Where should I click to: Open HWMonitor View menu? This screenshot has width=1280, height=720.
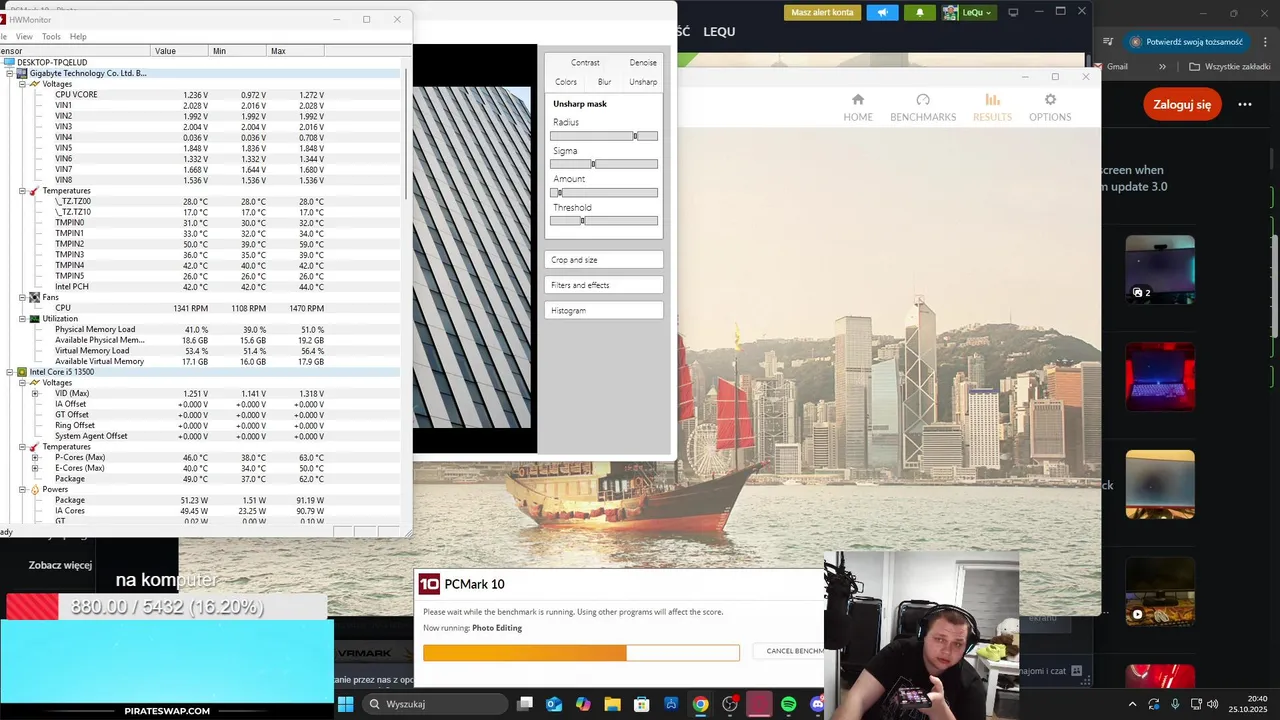(x=24, y=36)
